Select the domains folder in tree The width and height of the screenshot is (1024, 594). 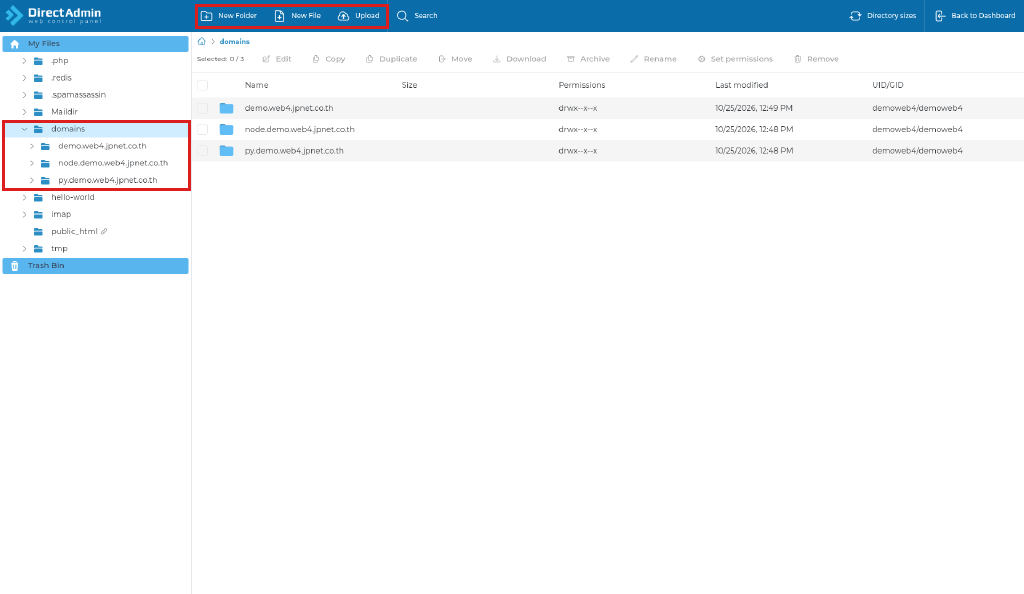[68, 129]
